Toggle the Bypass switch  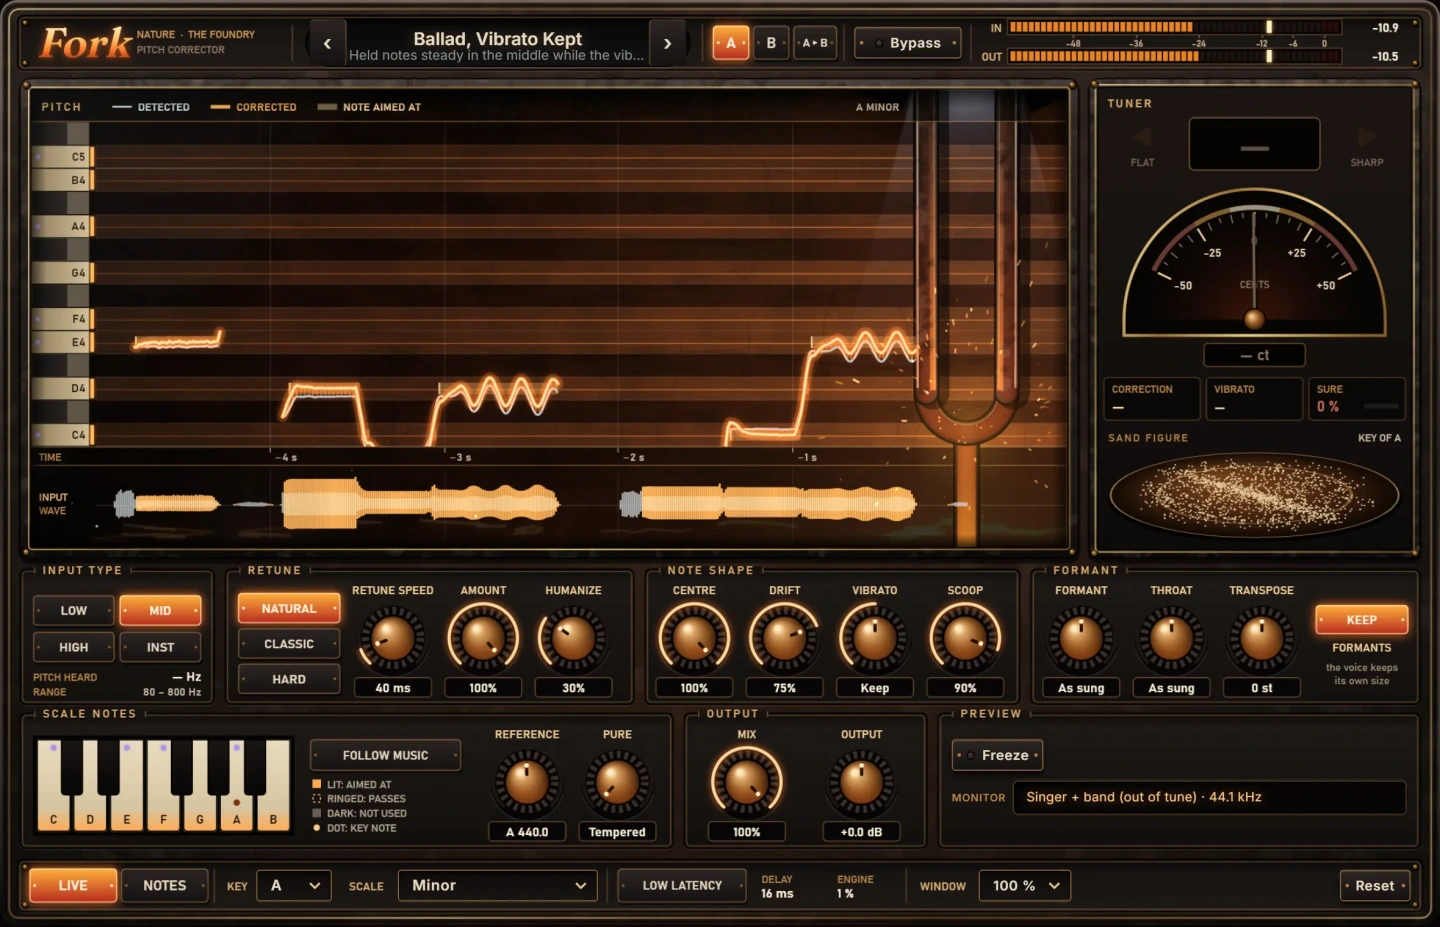[x=908, y=43]
